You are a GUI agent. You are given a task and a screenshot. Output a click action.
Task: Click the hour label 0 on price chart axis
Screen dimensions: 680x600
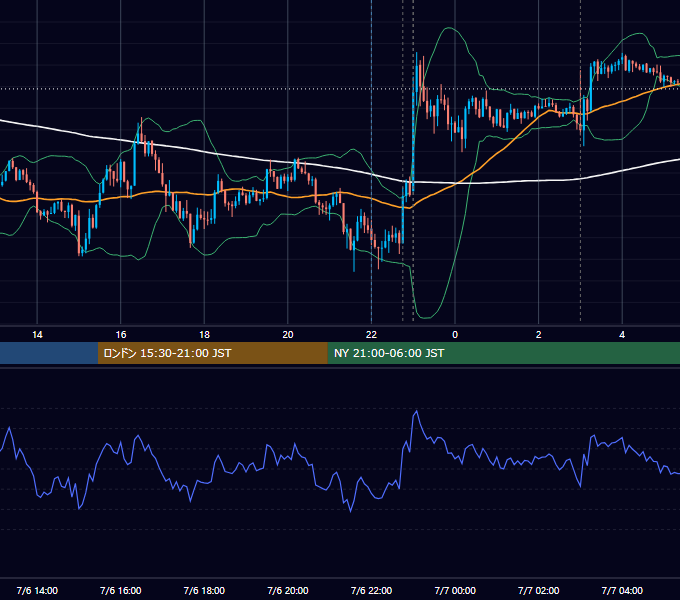coord(455,335)
